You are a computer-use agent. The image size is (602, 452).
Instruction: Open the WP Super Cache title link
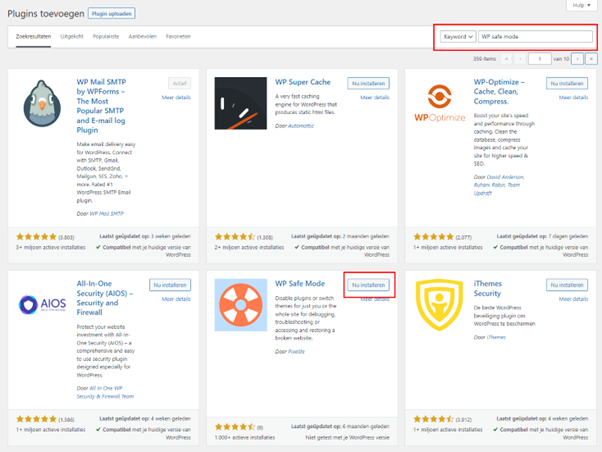point(303,82)
